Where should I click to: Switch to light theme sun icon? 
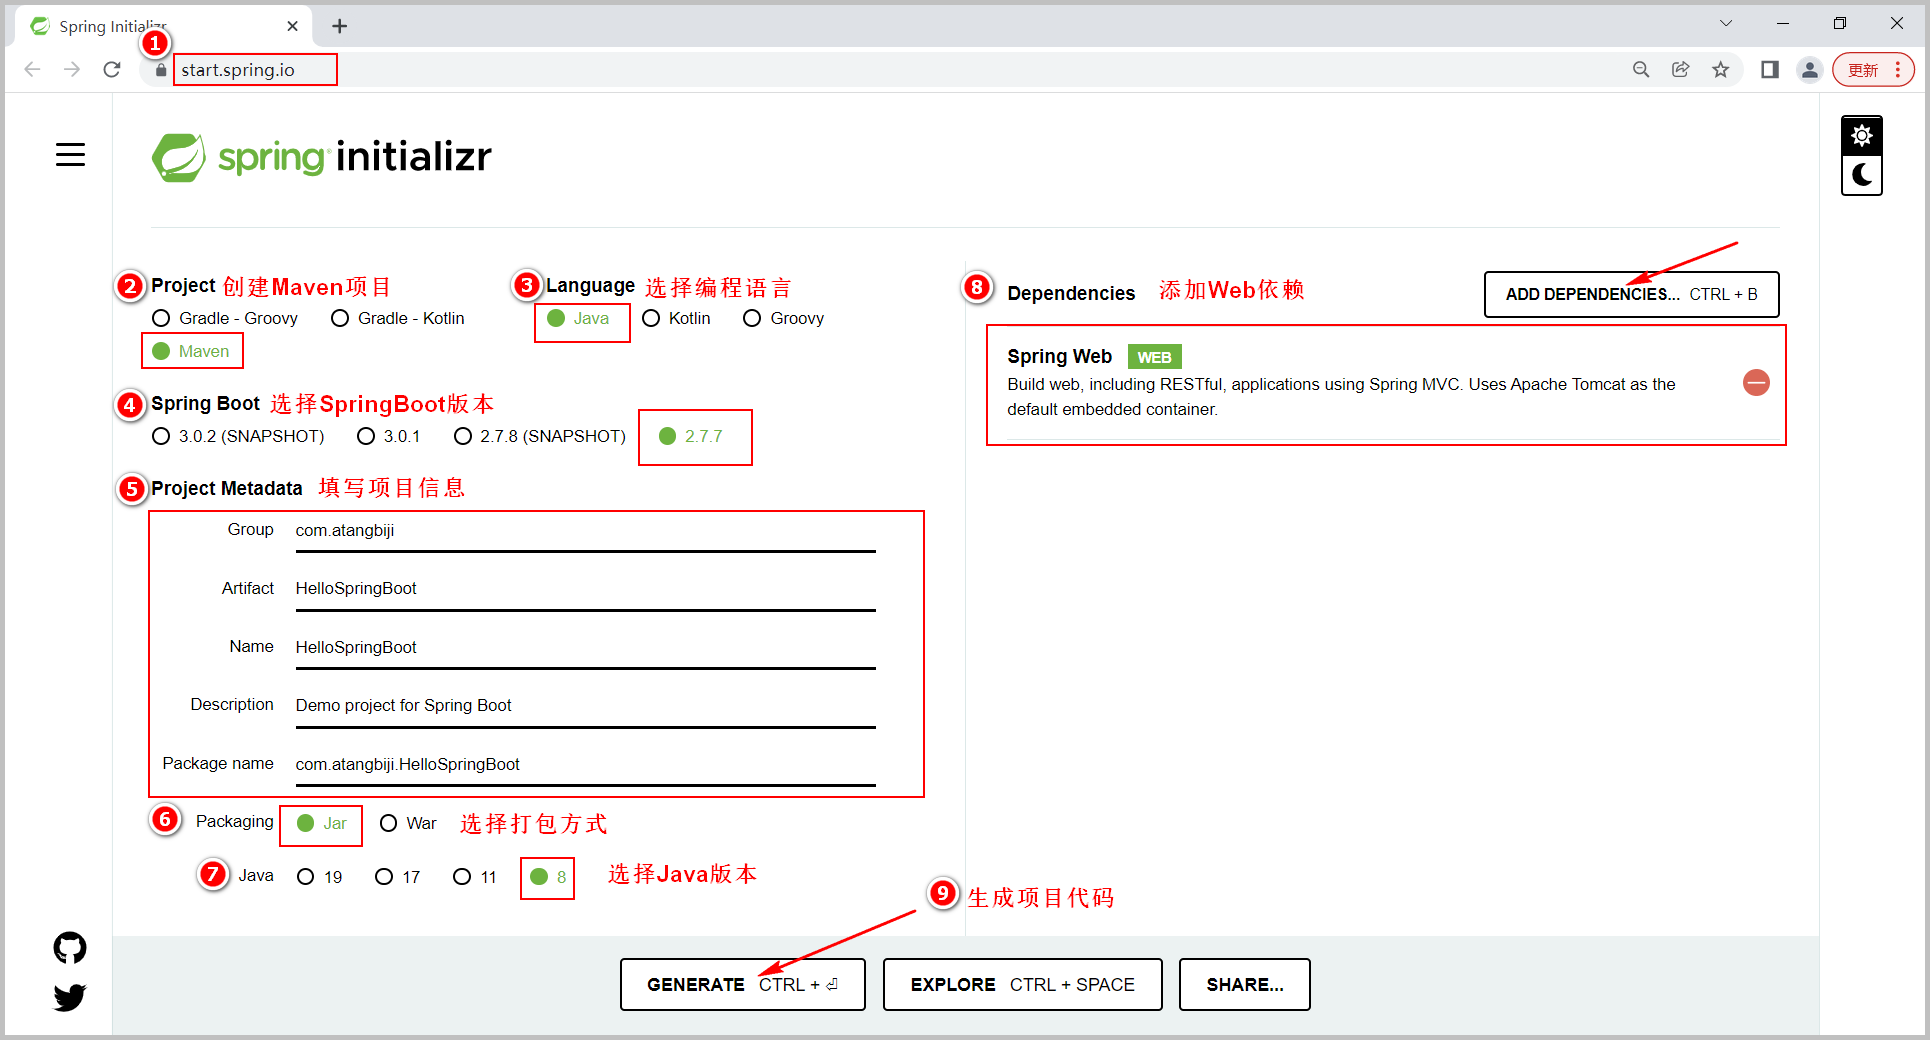coord(1861,135)
